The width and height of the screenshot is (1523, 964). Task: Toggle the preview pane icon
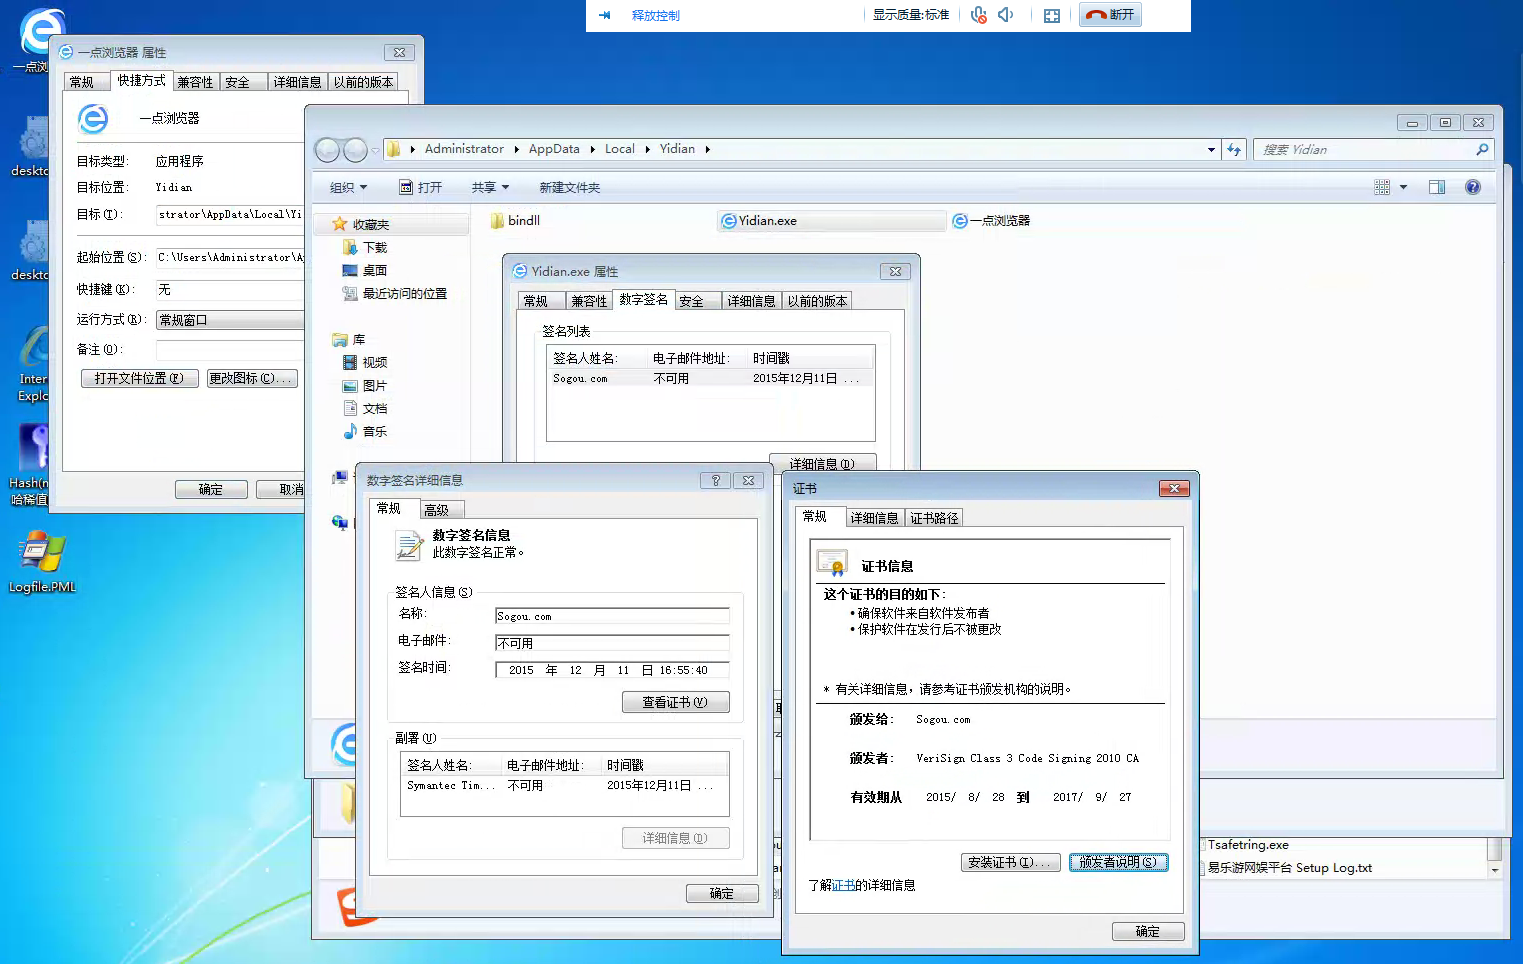pos(1437,187)
